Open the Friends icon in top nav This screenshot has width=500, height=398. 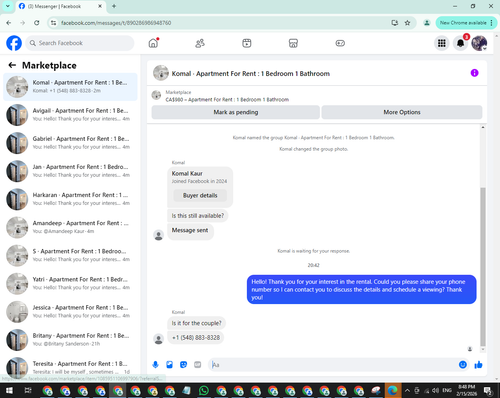pos(200,43)
